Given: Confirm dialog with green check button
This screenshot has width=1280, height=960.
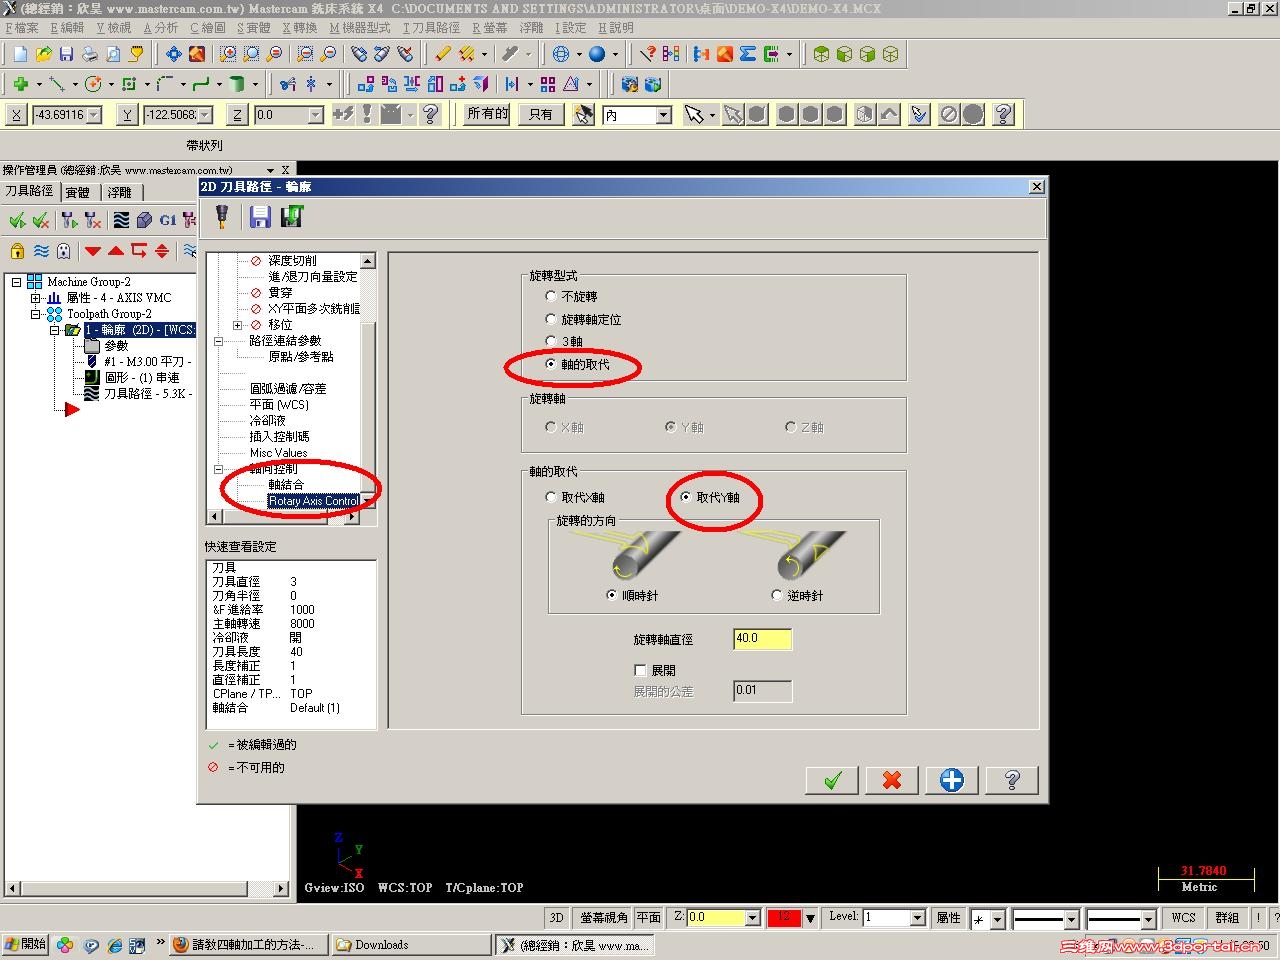Looking at the screenshot, I should click(x=832, y=780).
